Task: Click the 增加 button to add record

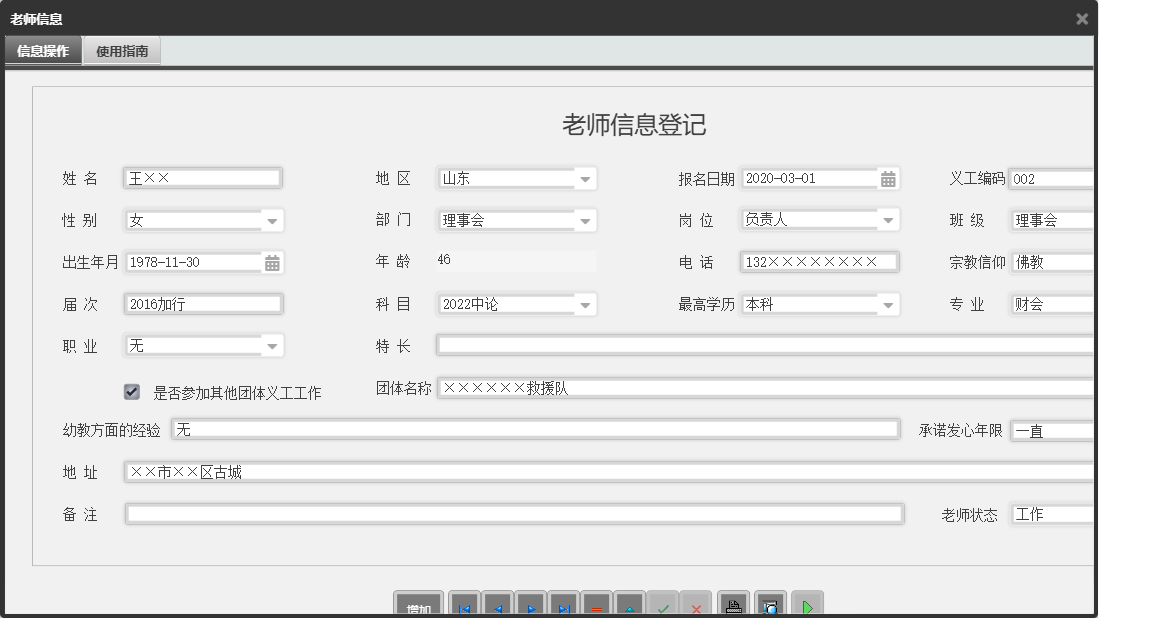Action: pos(418,605)
